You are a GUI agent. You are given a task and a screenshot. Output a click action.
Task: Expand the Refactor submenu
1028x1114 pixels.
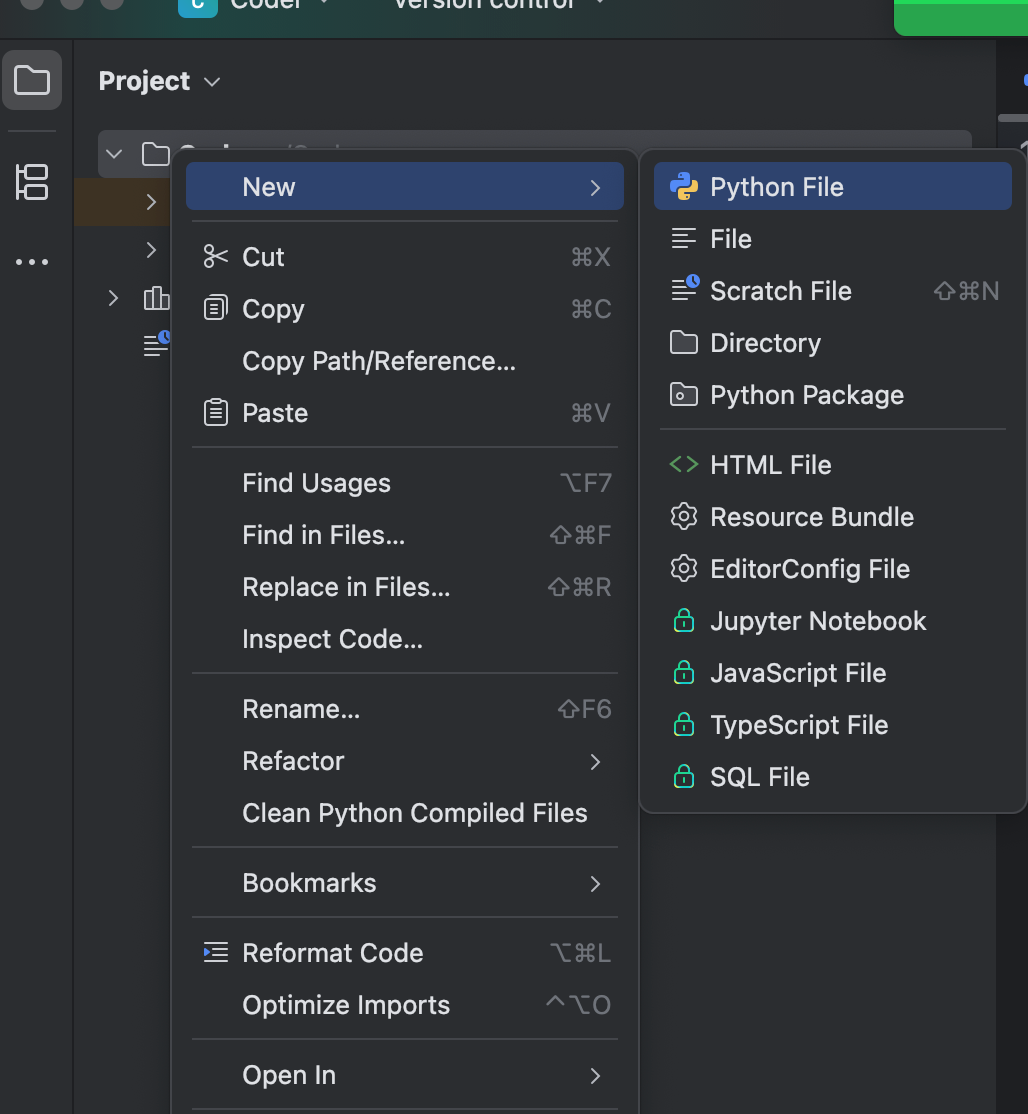pos(405,761)
